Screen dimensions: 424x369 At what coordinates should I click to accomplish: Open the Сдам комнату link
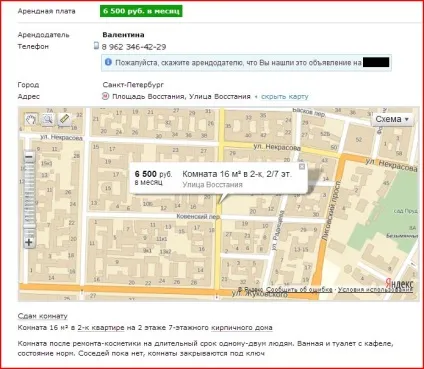pos(42,316)
